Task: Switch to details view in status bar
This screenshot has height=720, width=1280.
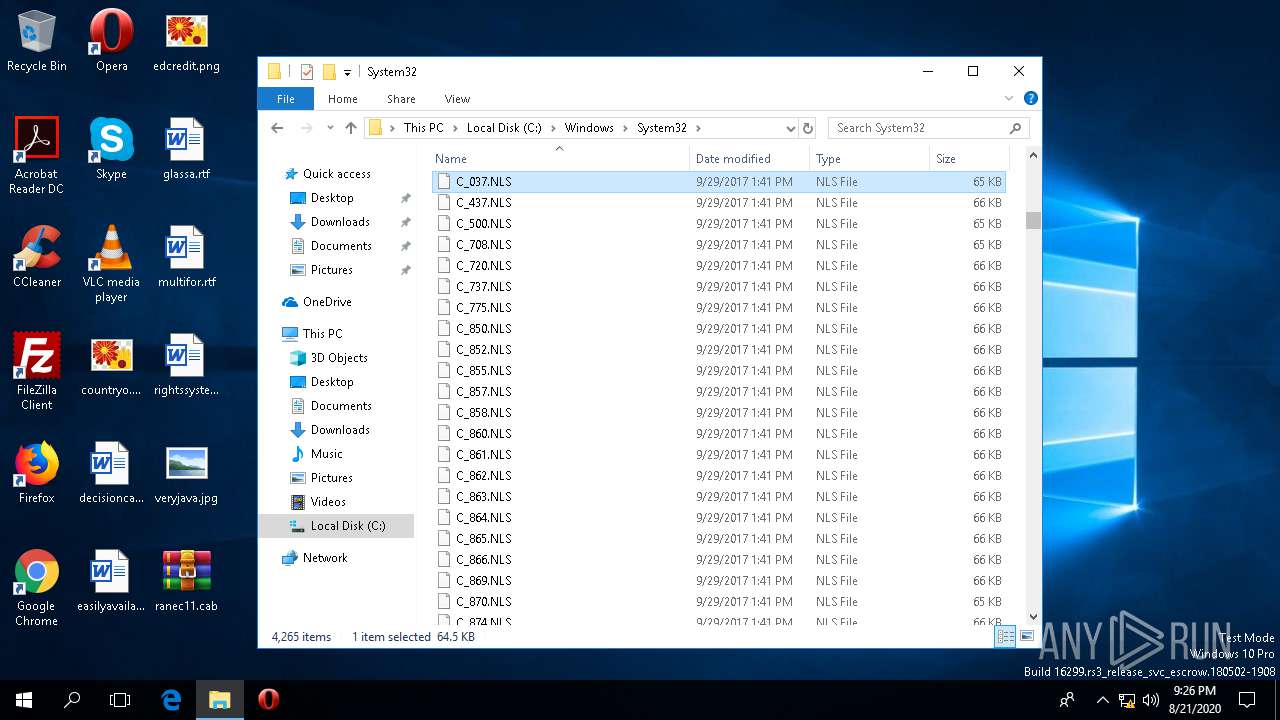Action: [x=1006, y=637]
